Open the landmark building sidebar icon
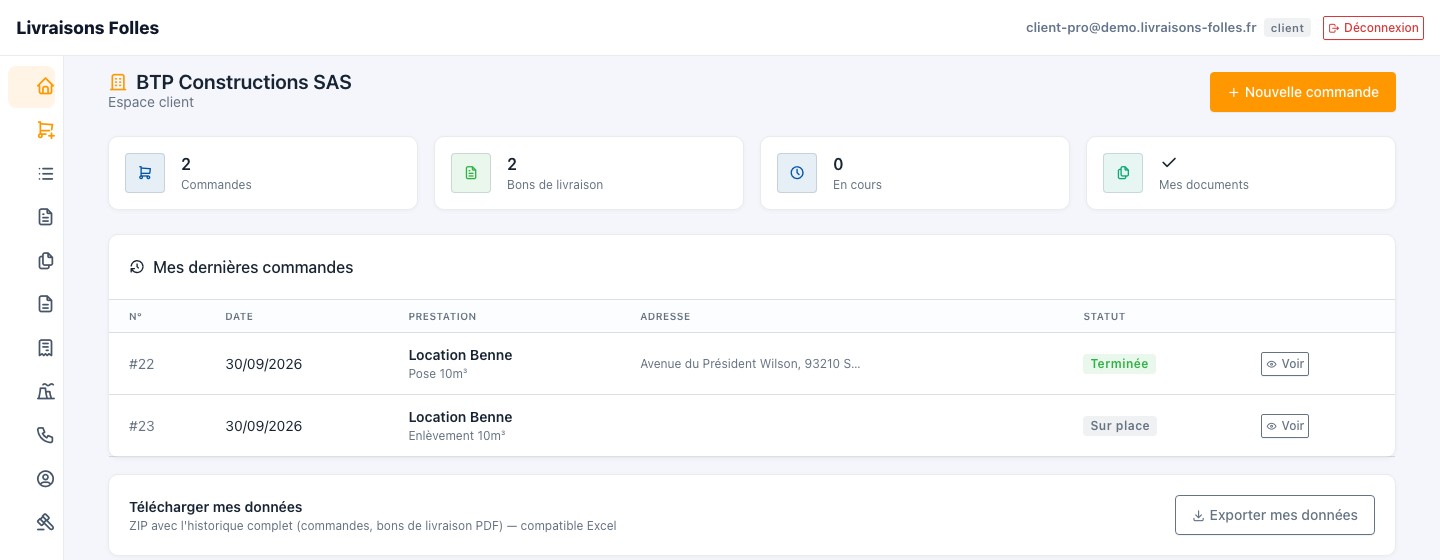 45,391
